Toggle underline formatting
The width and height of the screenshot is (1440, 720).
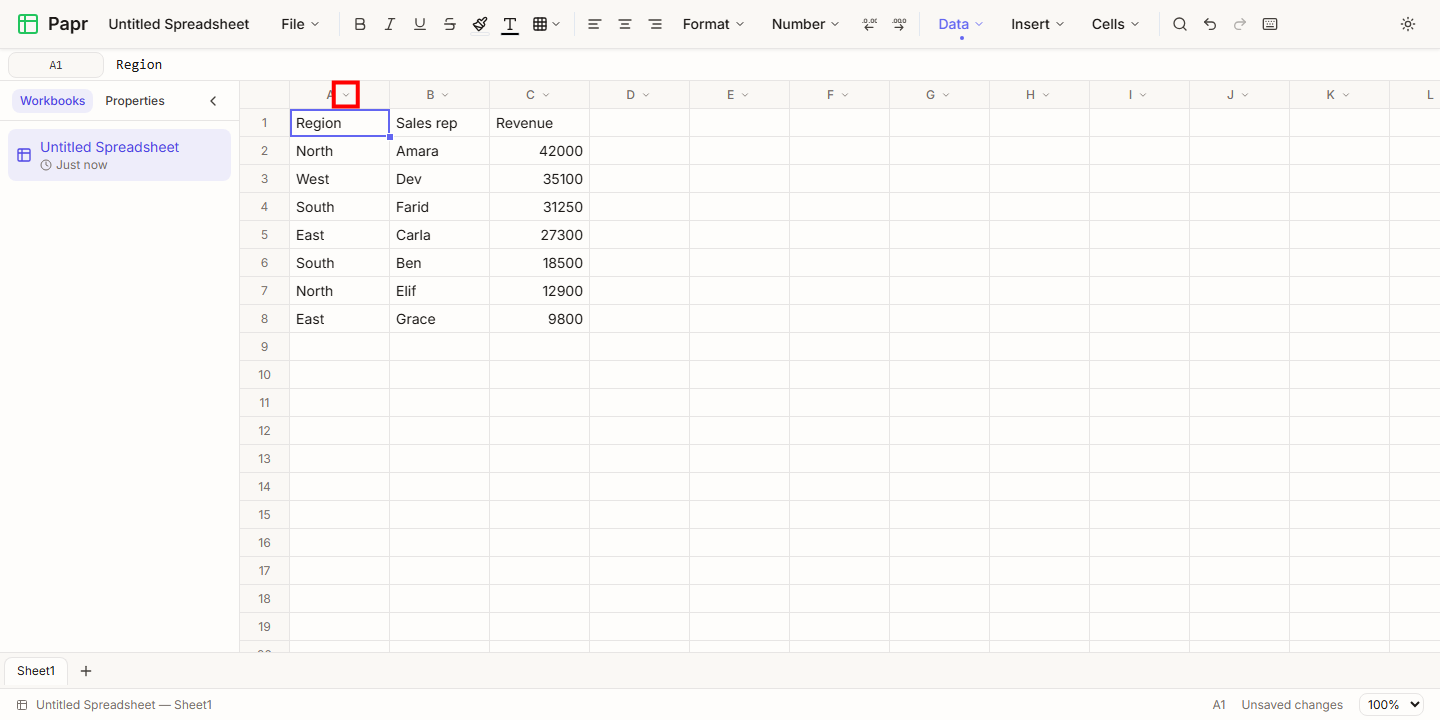[x=420, y=24]
